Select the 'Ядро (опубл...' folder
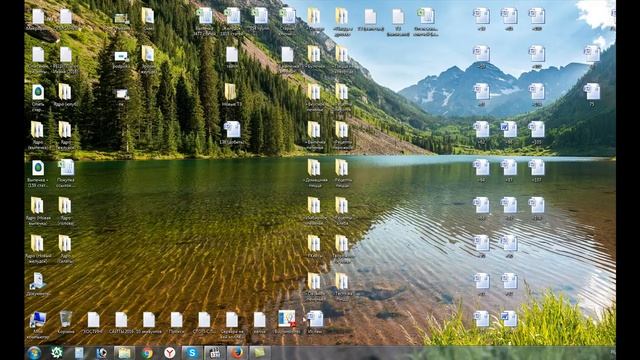640x360 pixels. pos(65,95)
